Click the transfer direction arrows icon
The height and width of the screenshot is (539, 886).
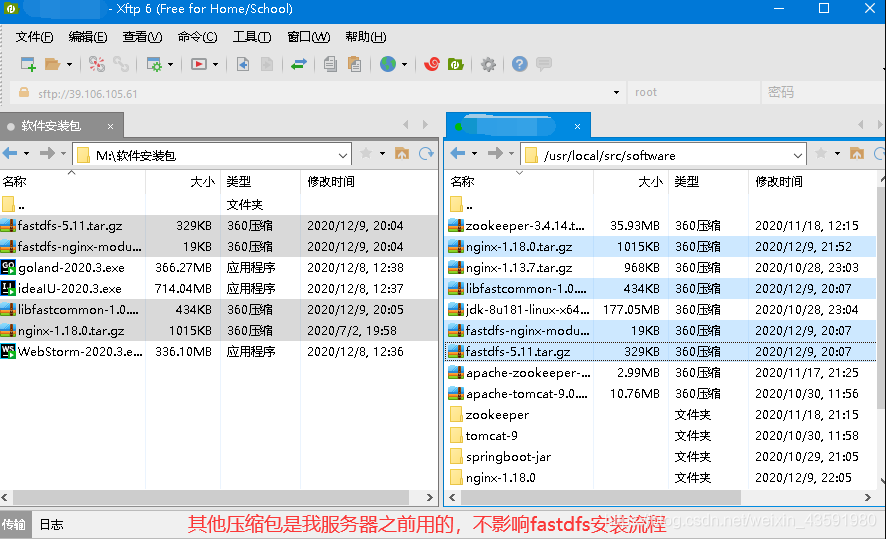pyautogui.click(x=299, y=64)
